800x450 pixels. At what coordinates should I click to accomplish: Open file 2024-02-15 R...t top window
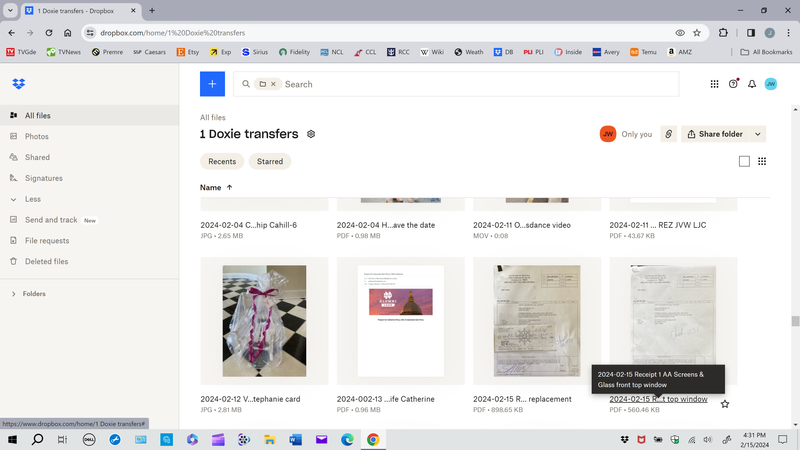click(658, 399)
